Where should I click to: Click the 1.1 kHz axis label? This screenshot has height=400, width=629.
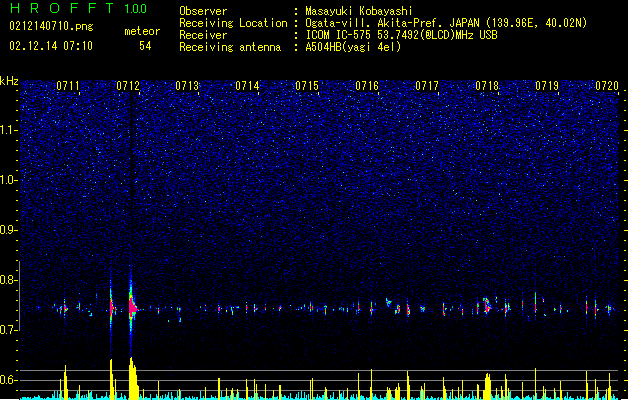click(x=9, y=130)
